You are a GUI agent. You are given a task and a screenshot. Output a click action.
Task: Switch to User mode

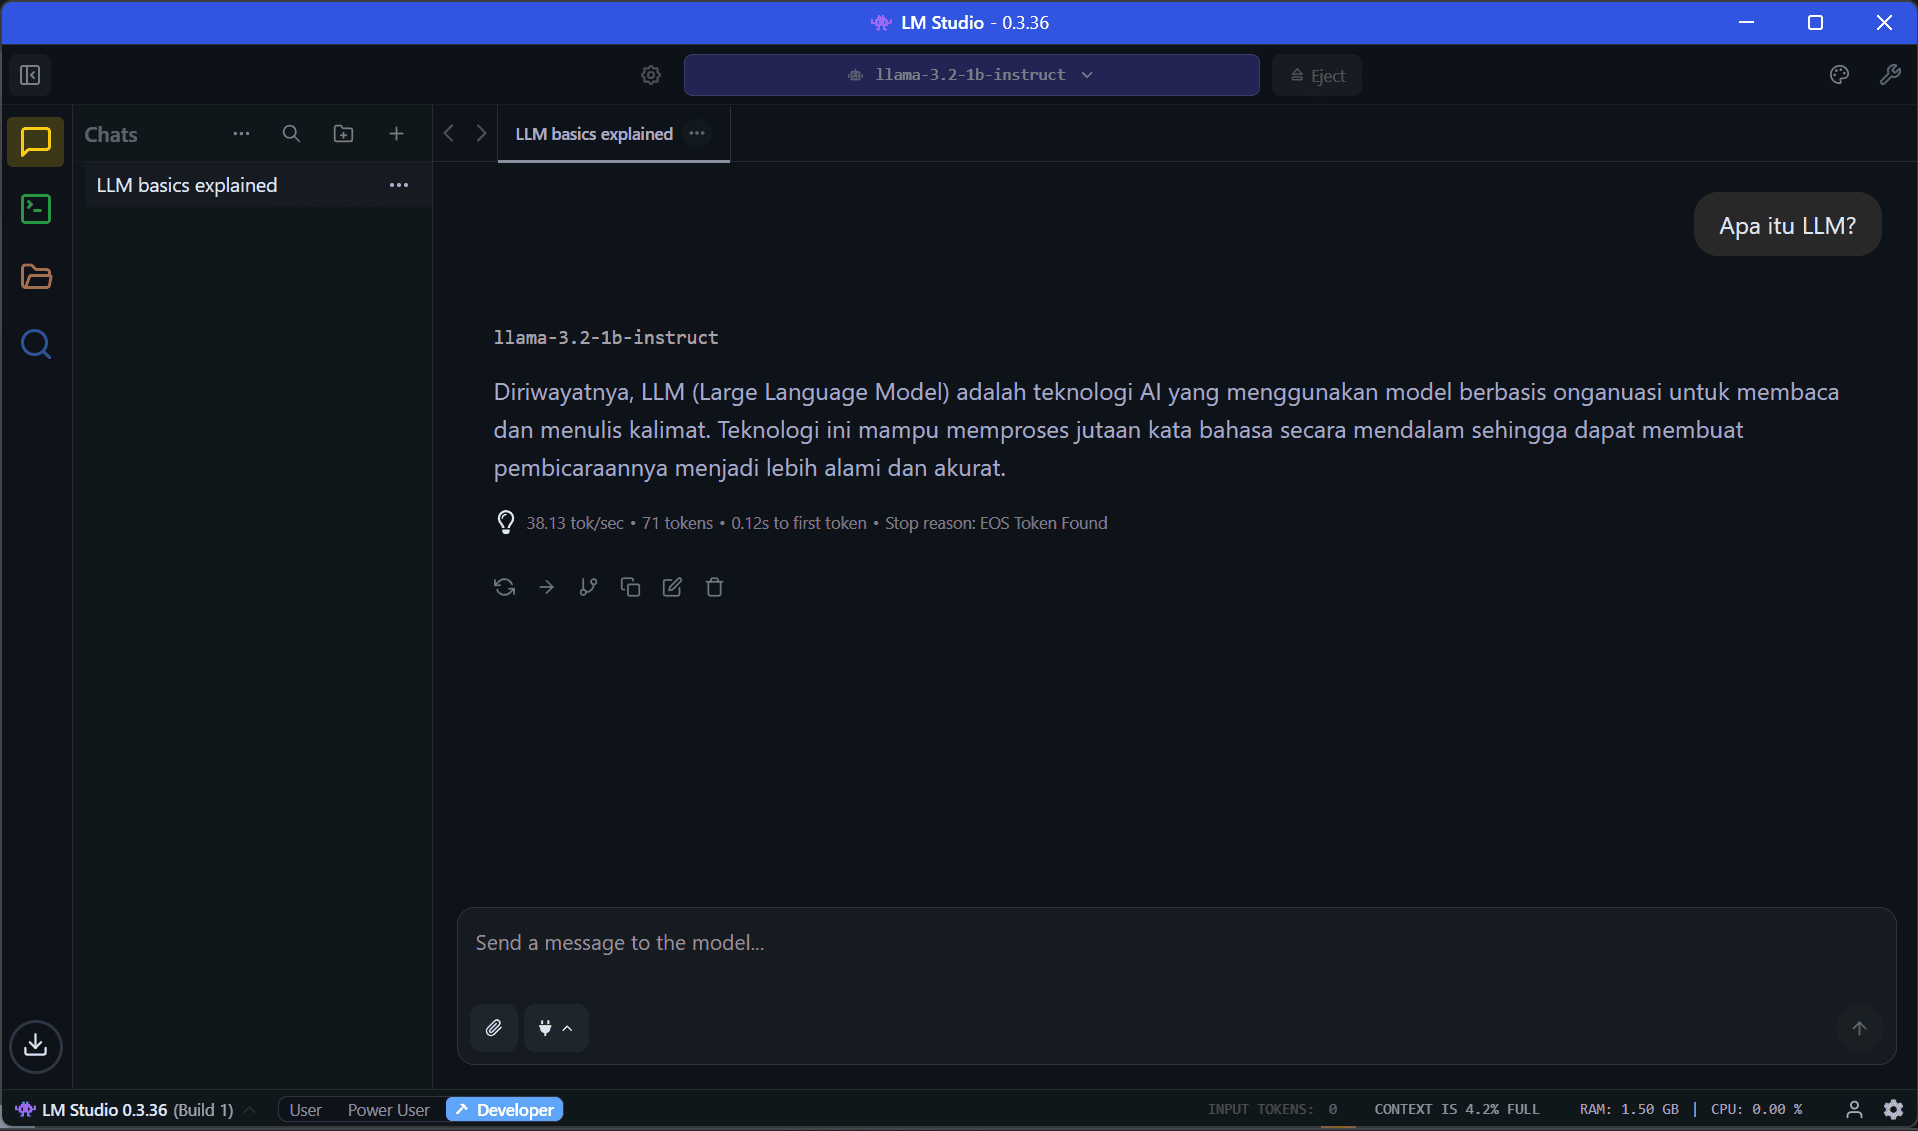(x=305, y=1110)
